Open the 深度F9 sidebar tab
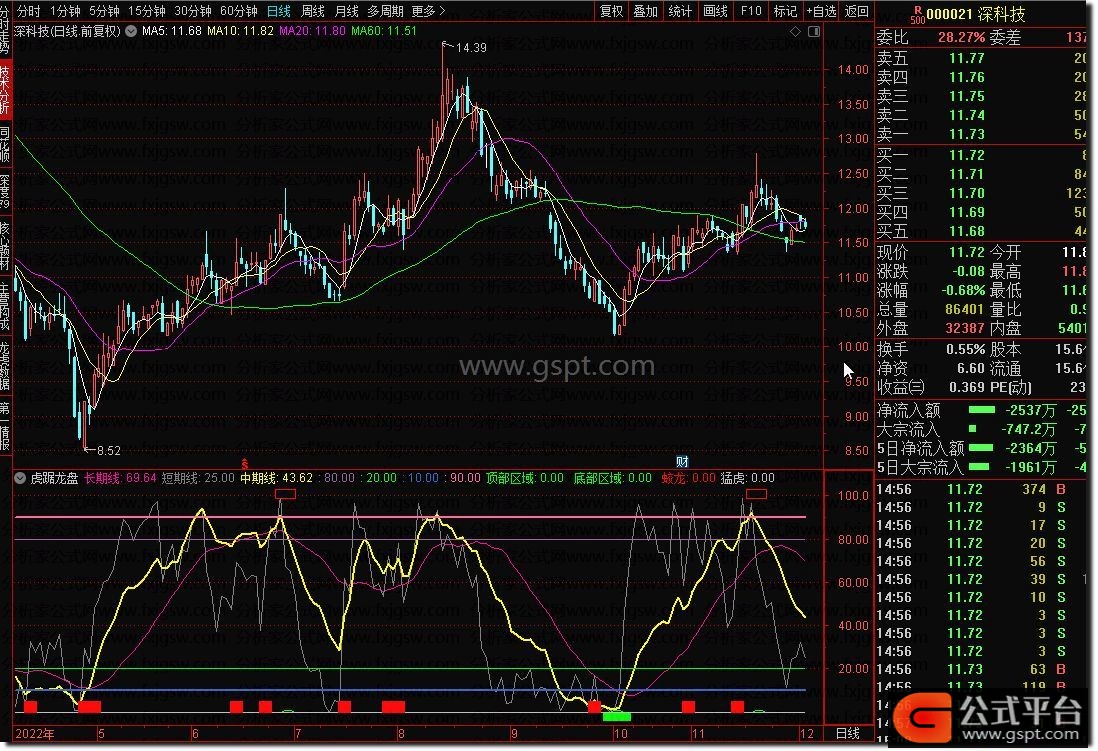Viewport: 1098px width, 751px height. point(5,192)
